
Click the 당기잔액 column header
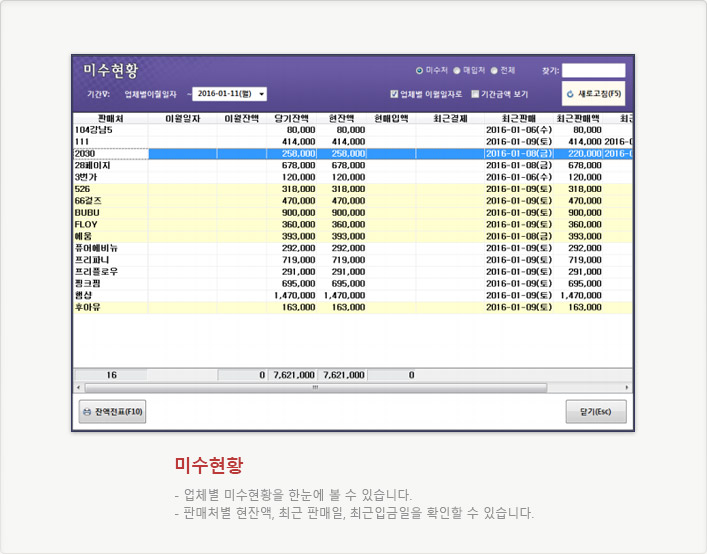coord(292,118)
